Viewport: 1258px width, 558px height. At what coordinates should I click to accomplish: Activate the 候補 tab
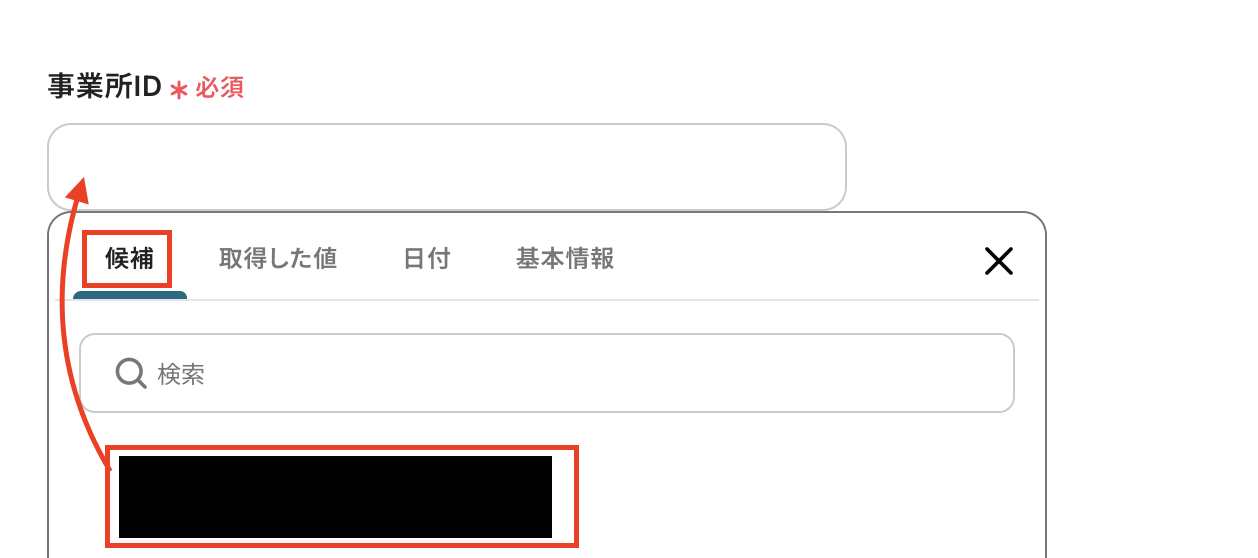pyautogui.click(x=129, y=259)
